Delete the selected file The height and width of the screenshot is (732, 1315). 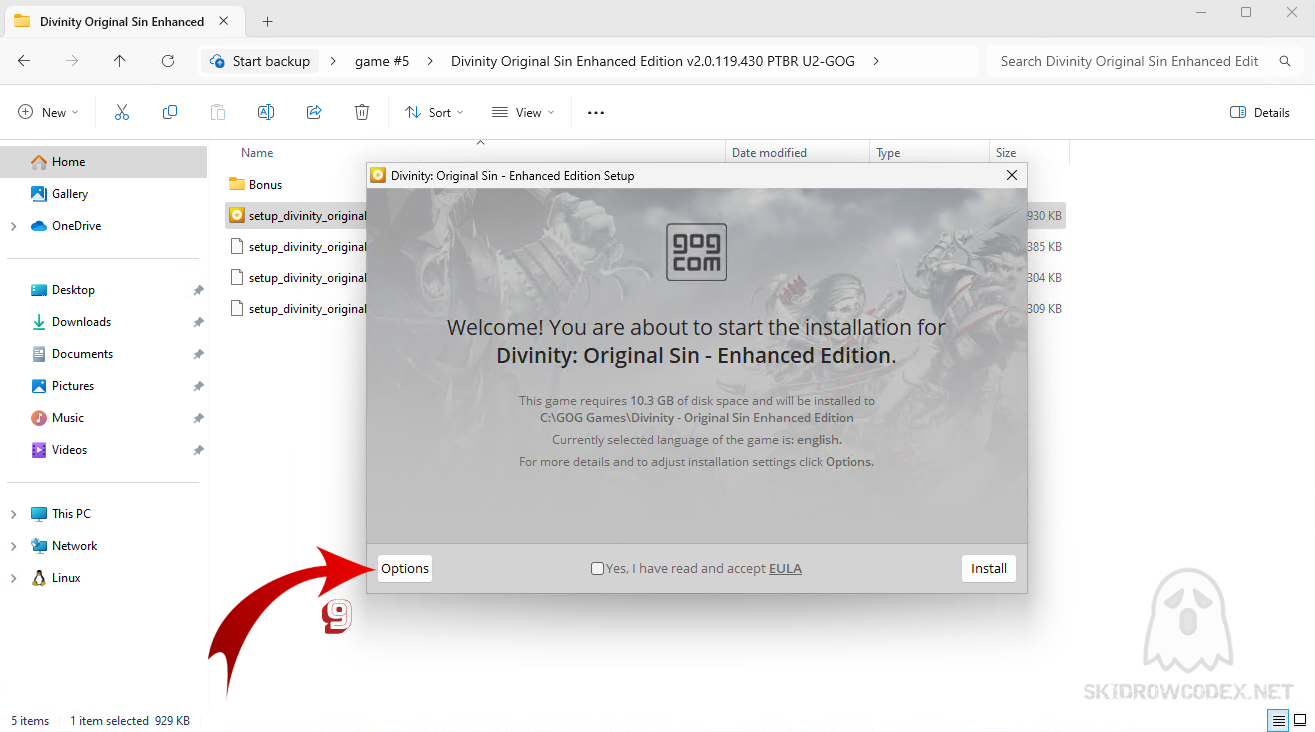[362, 112]
